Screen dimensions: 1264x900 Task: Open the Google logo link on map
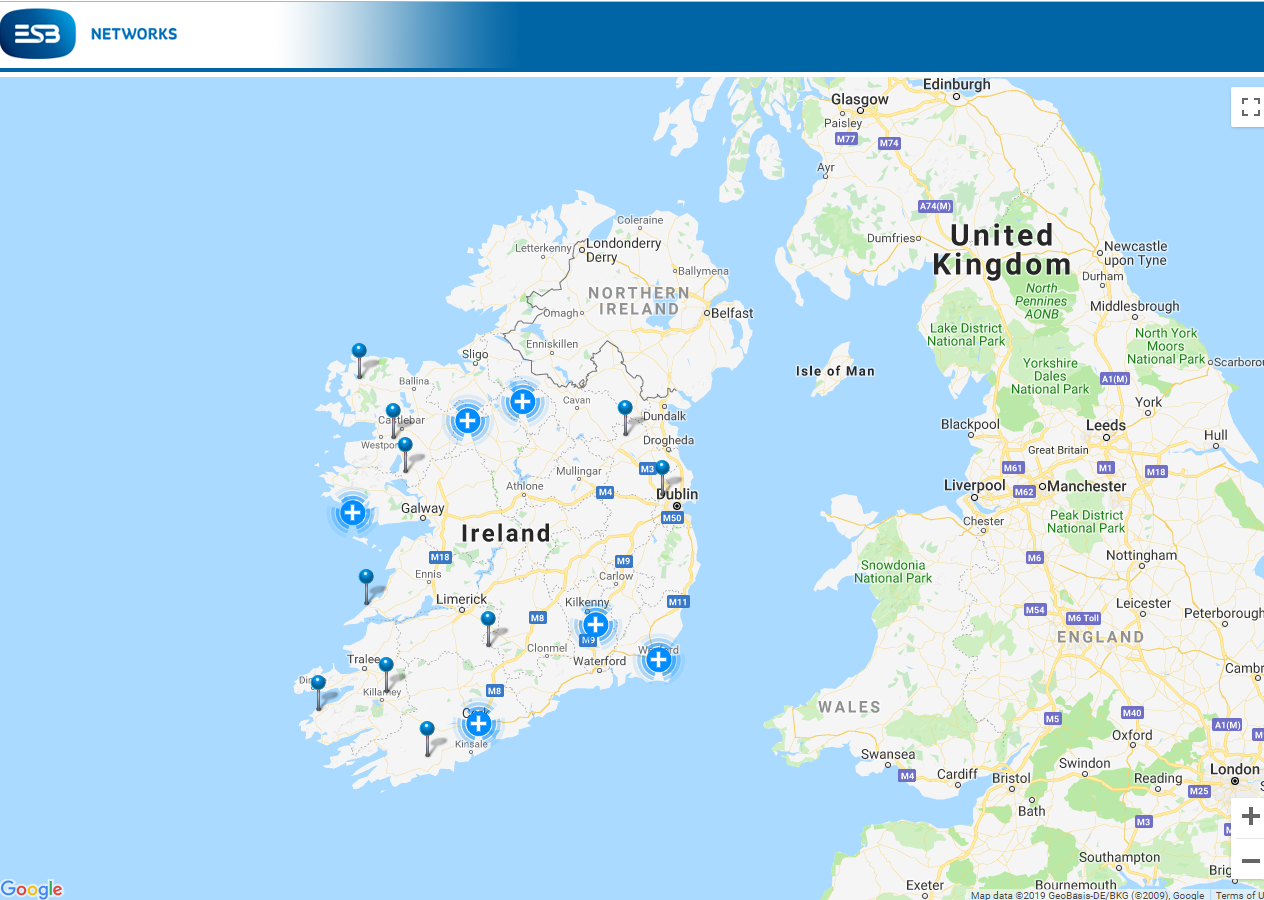coord(32,889)
